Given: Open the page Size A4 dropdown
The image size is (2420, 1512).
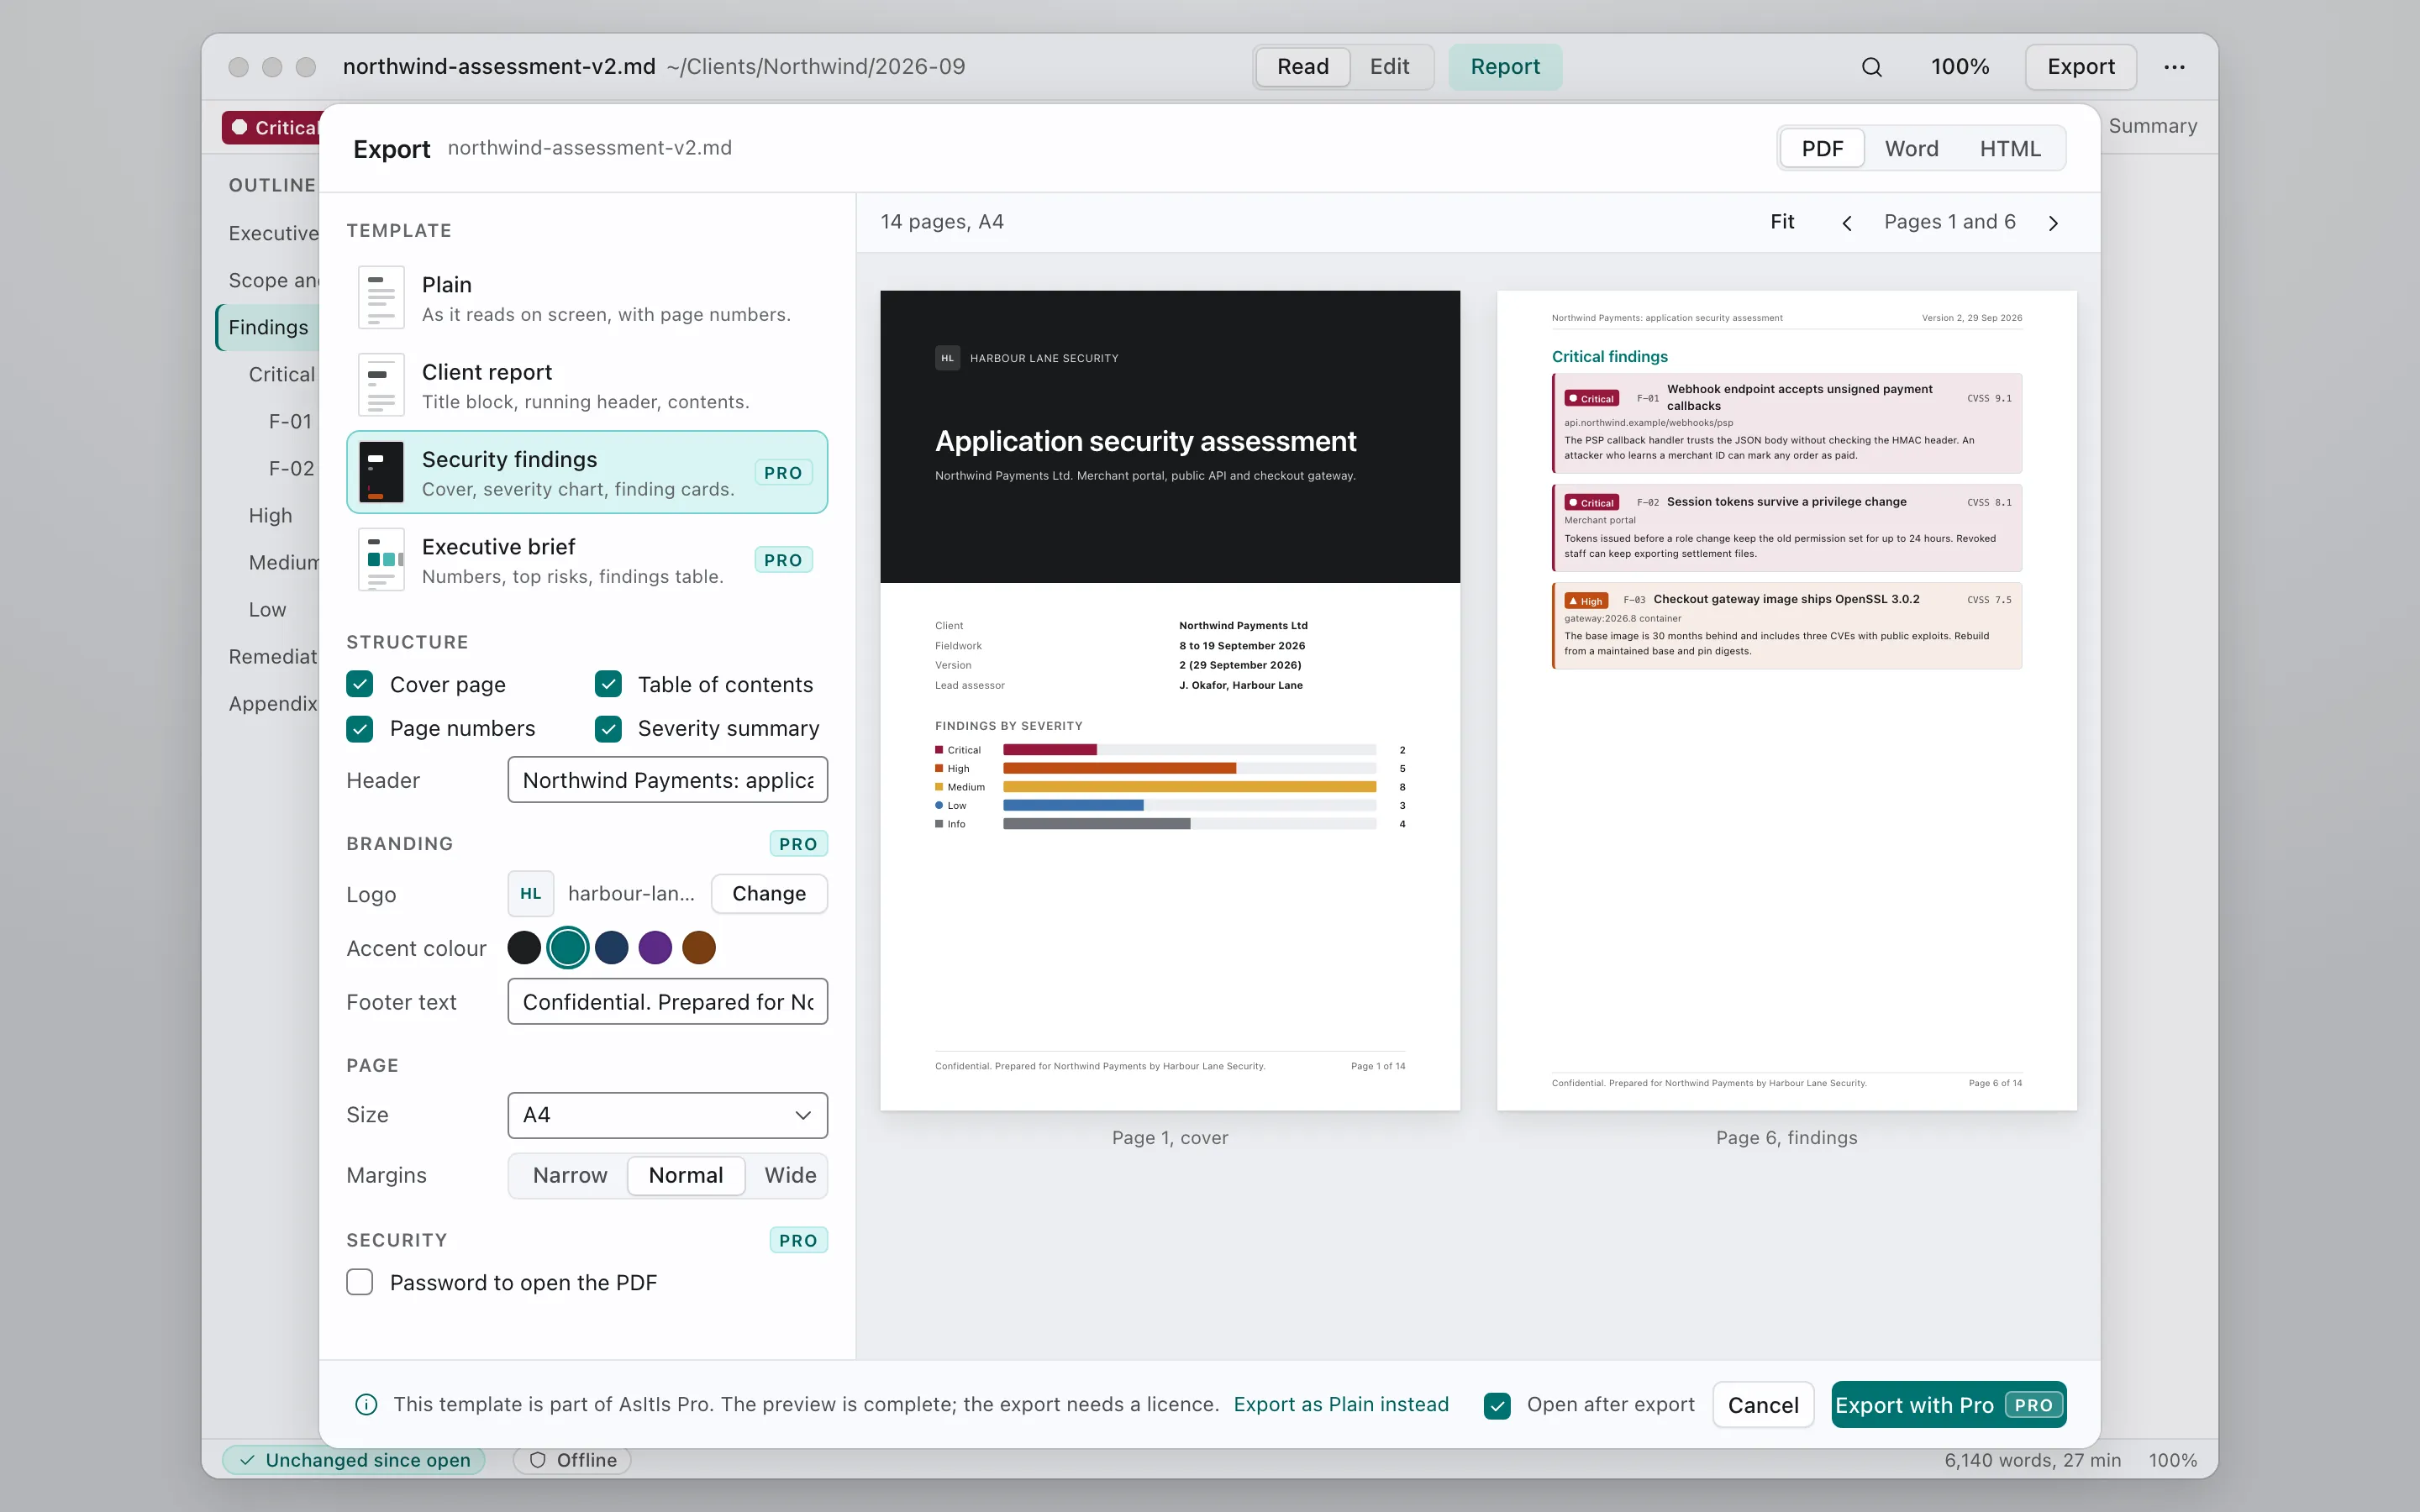Looking at the screenshot, I should click(x=667, y=1115).
